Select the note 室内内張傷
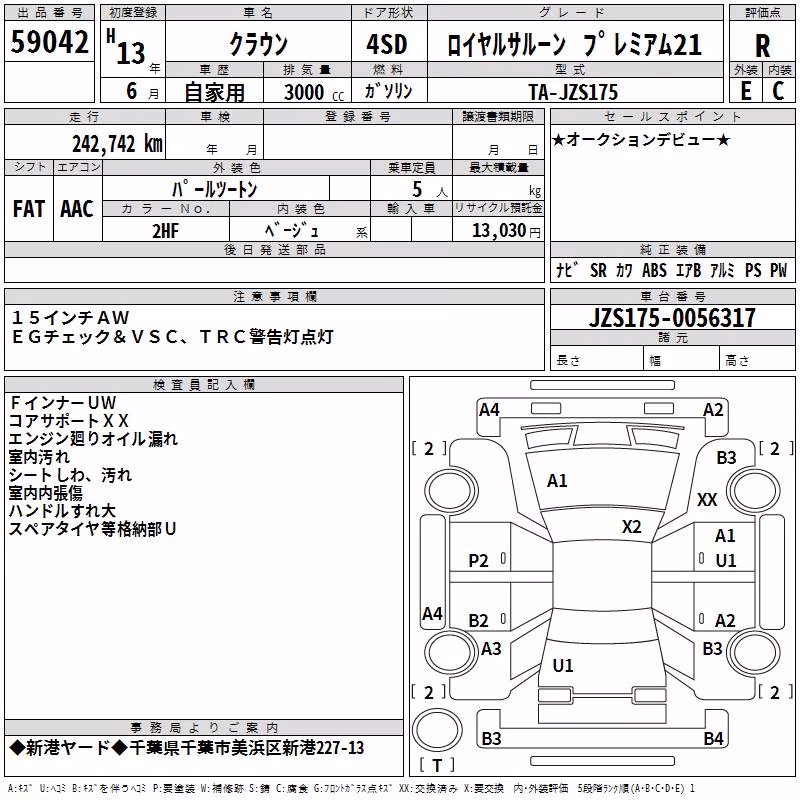Image resolution: width=800 pixels, height=800 pixels. tap(46, 493)
